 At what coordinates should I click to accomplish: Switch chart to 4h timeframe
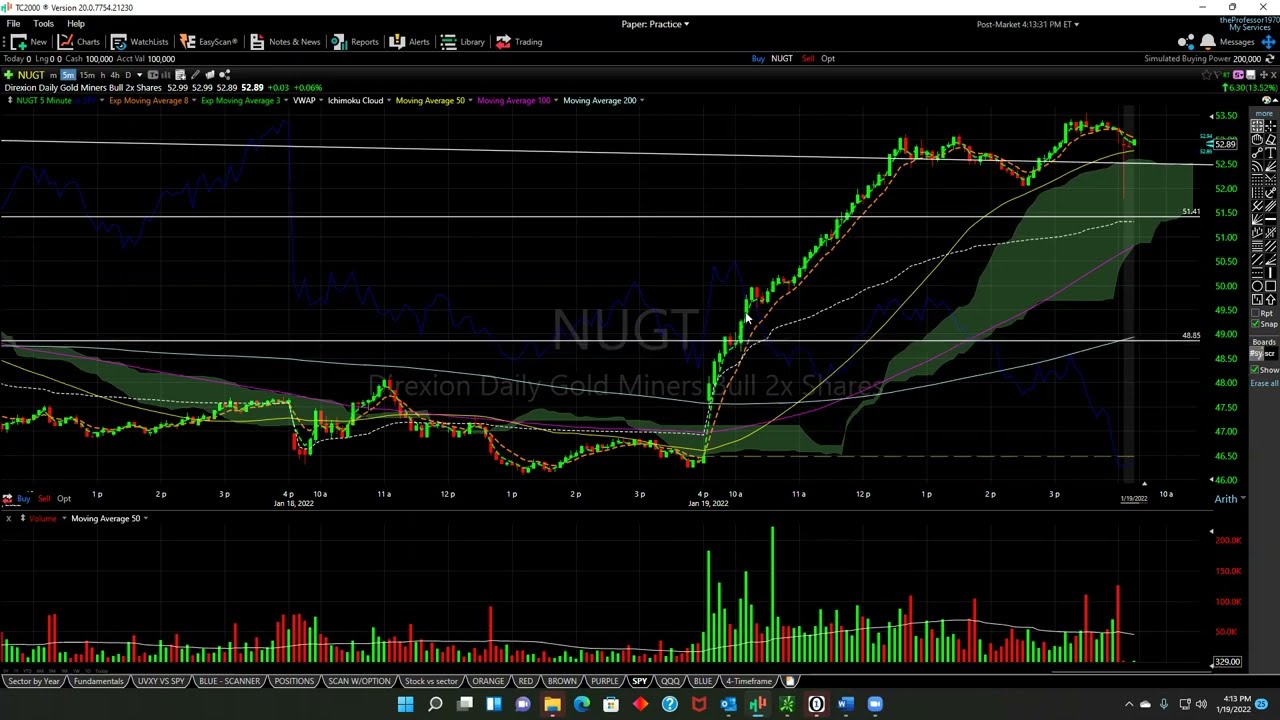[x=115, y=75]
